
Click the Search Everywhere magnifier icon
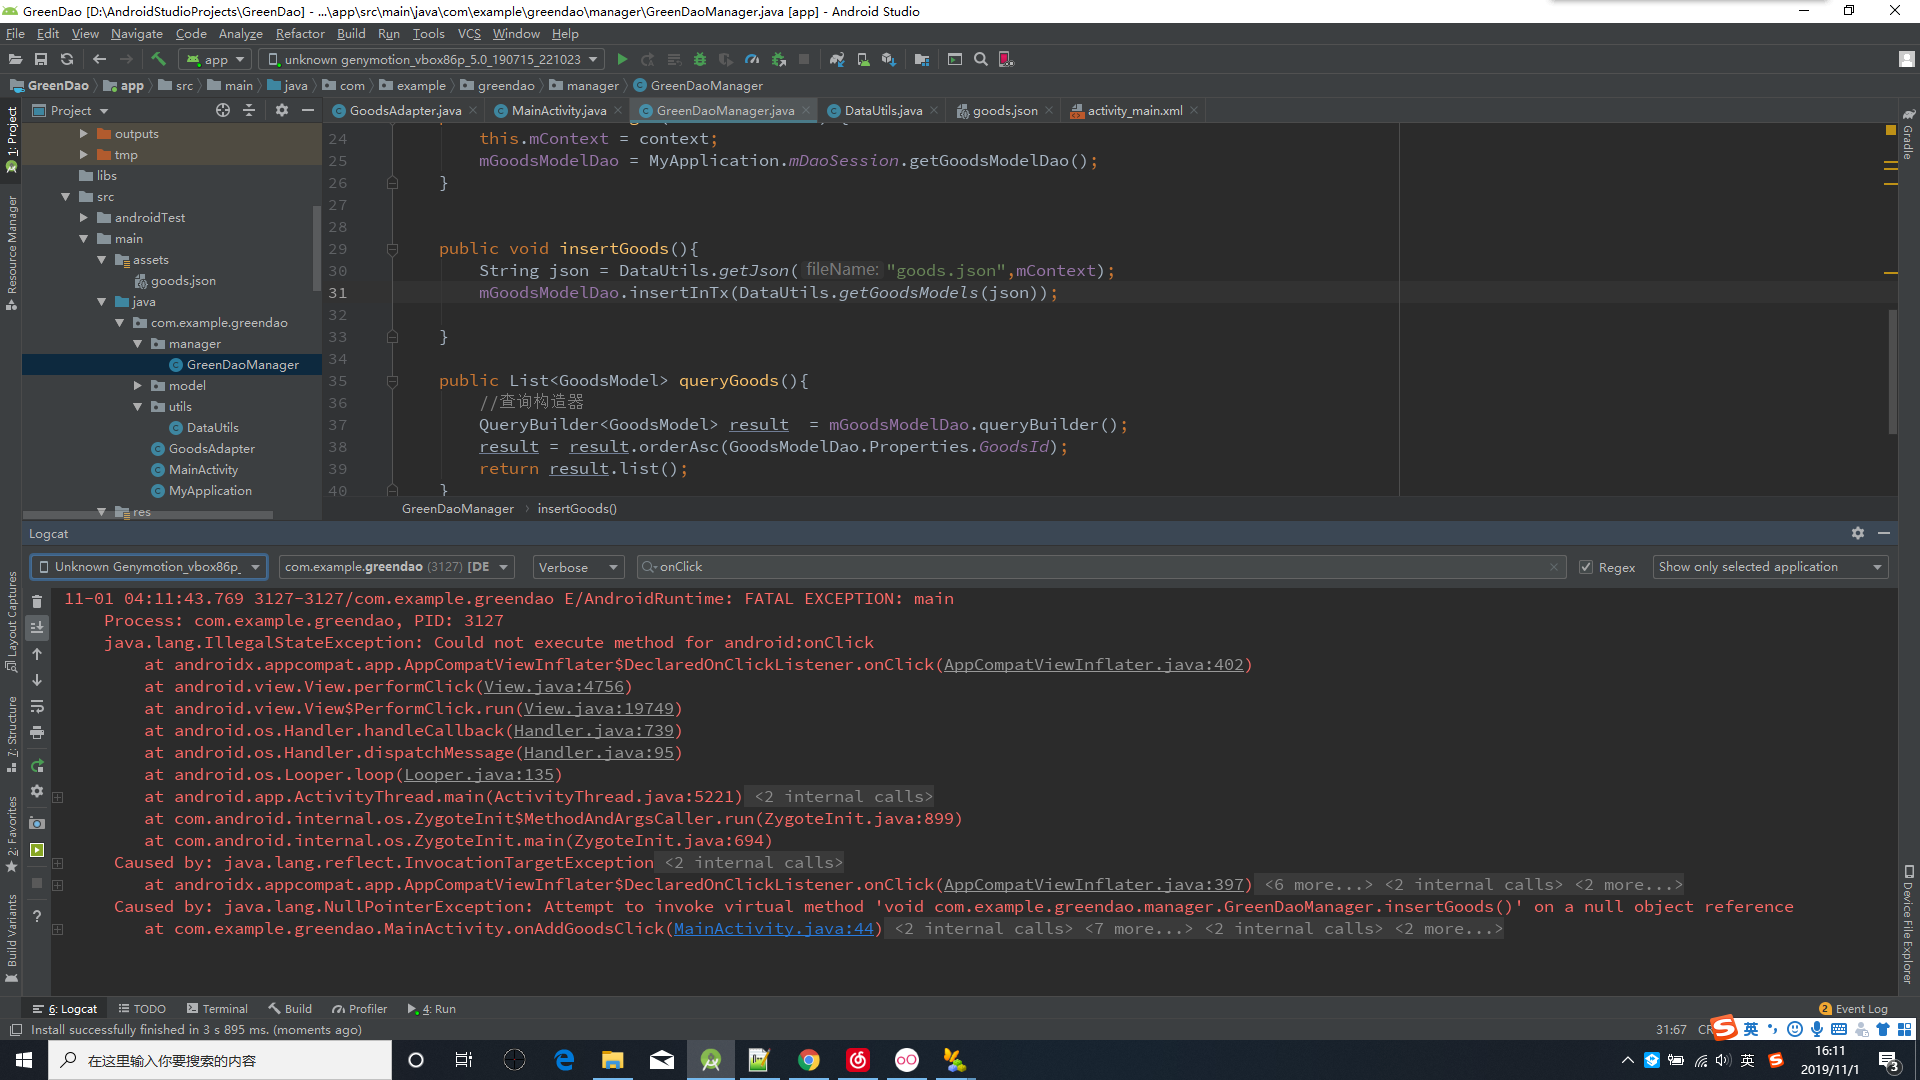[981, 59]
